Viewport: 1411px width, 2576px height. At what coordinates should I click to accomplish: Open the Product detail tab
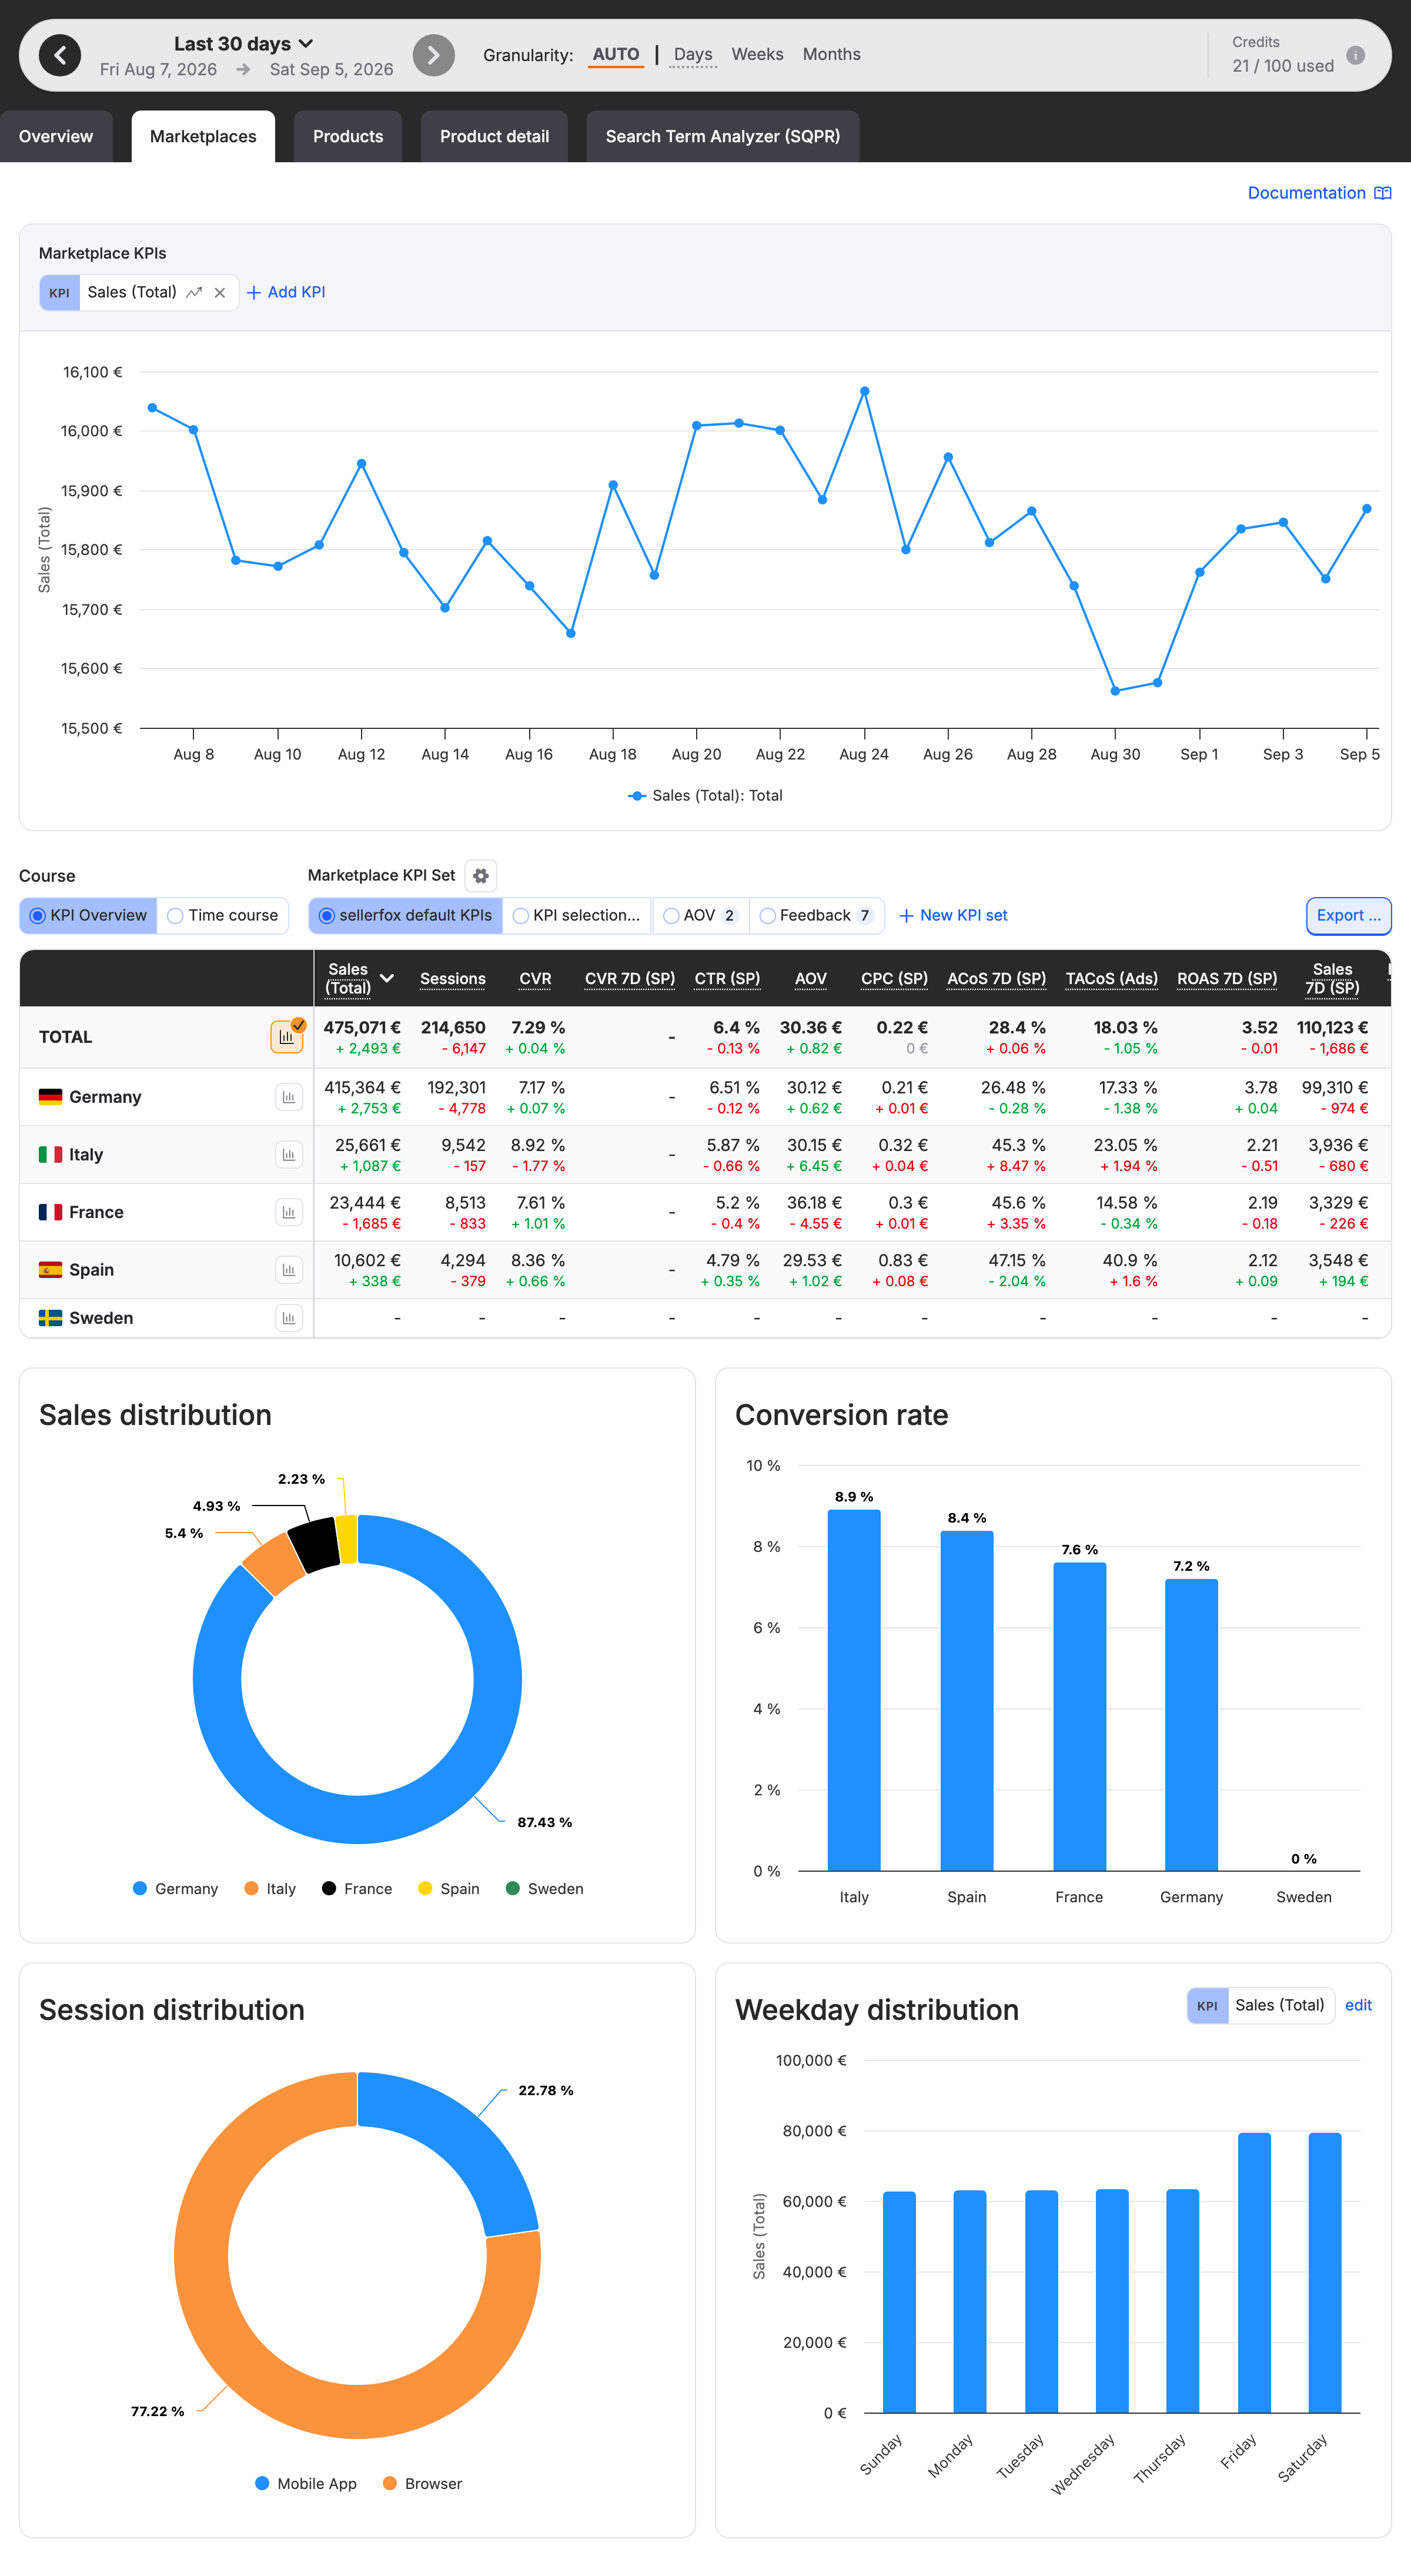click(494, 136)
